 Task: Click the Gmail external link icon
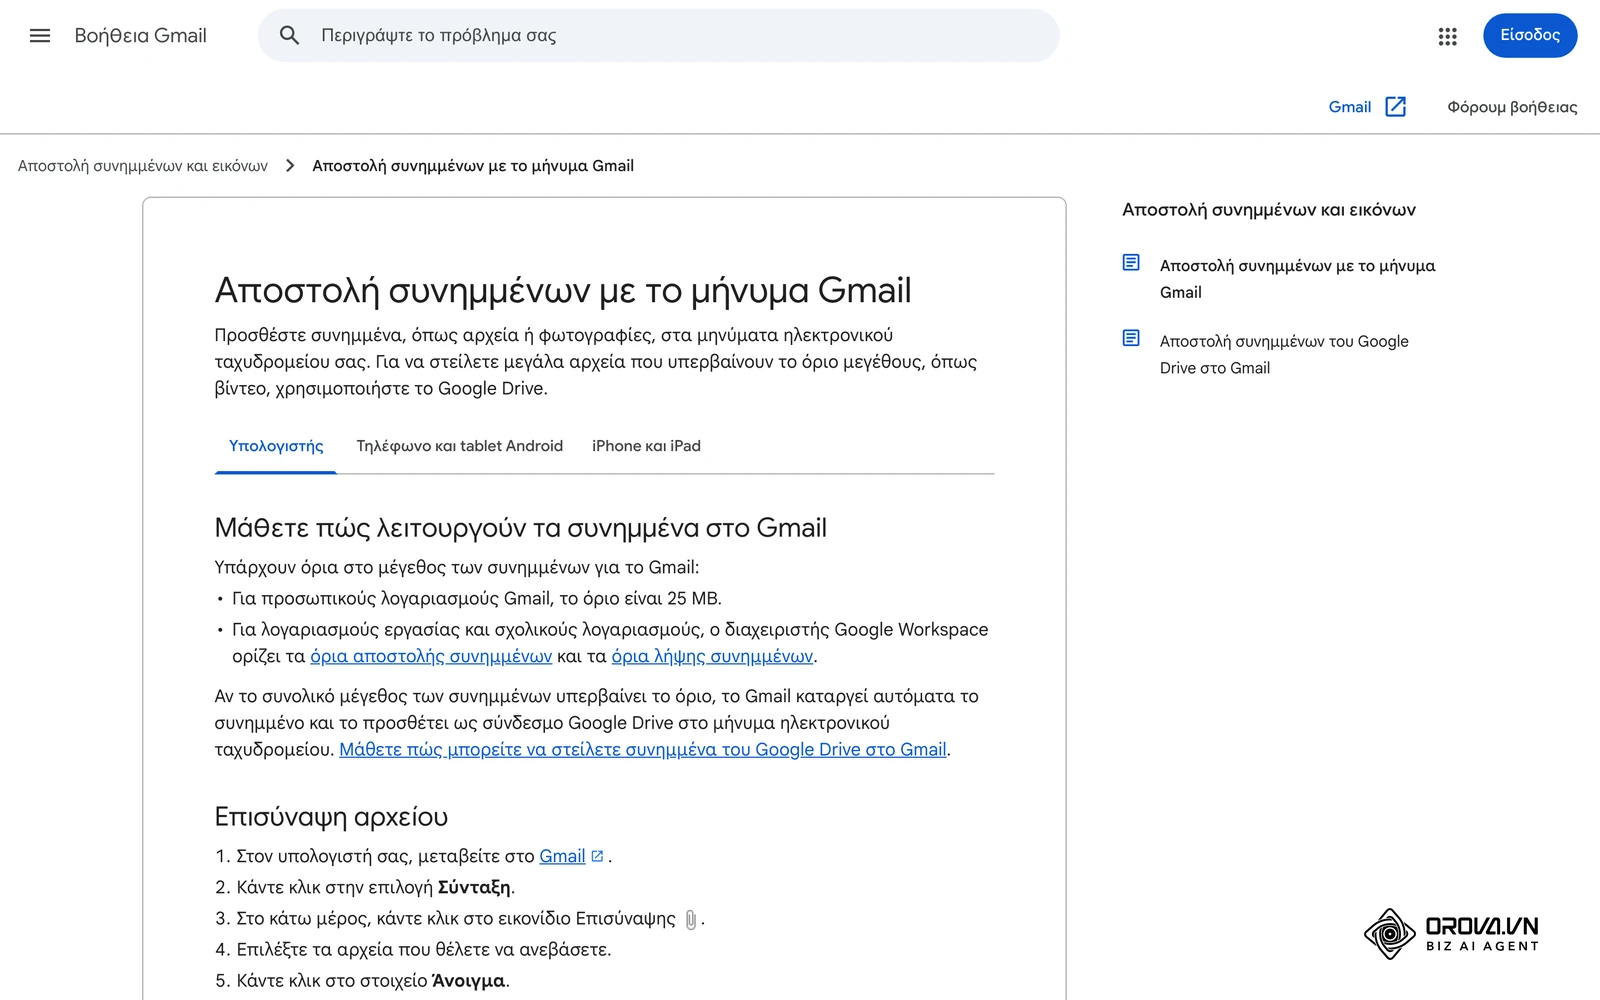pos(1396,107)
